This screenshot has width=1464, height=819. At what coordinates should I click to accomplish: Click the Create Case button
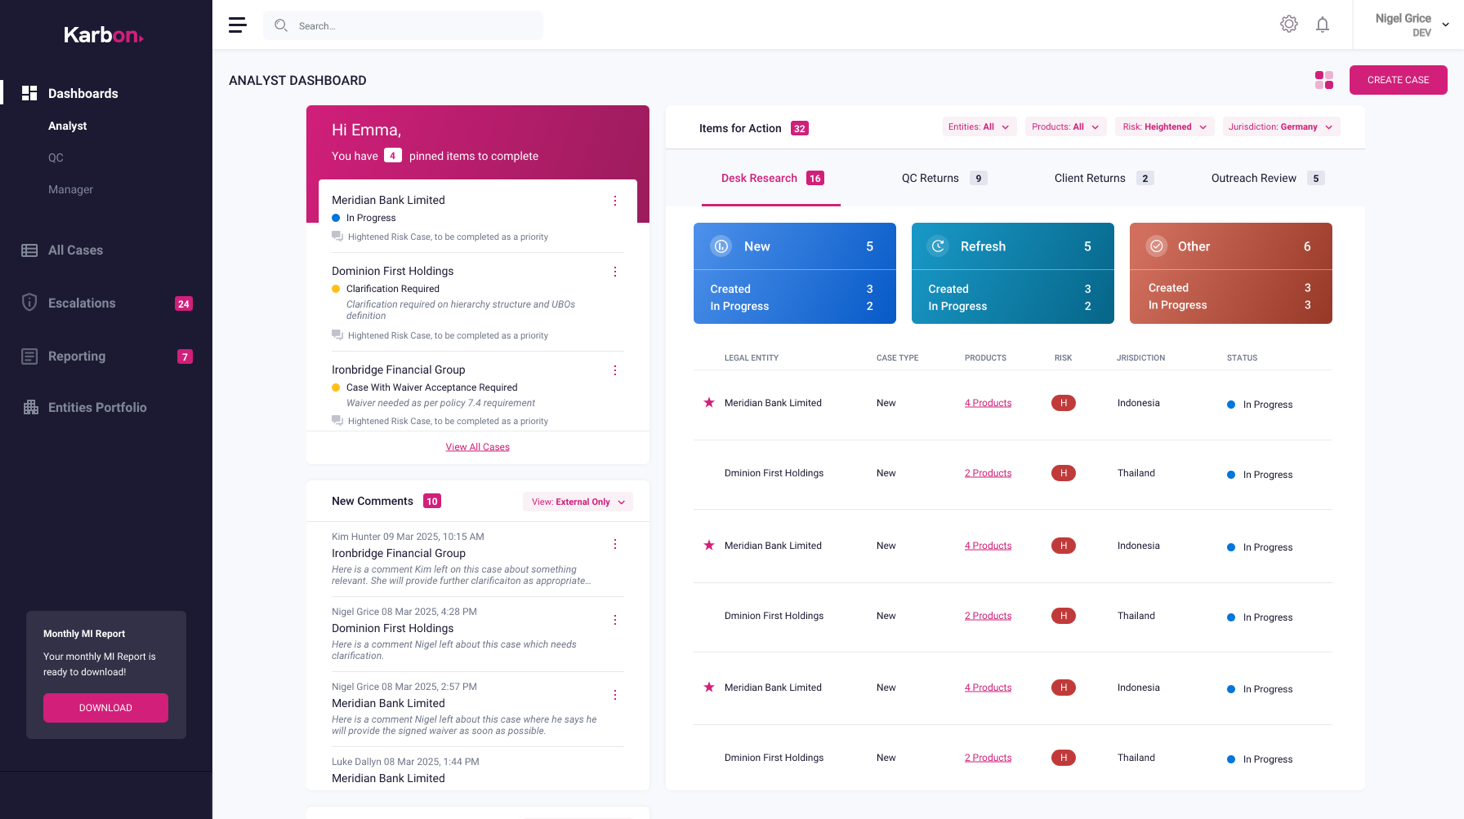[x=1397, y=80]
